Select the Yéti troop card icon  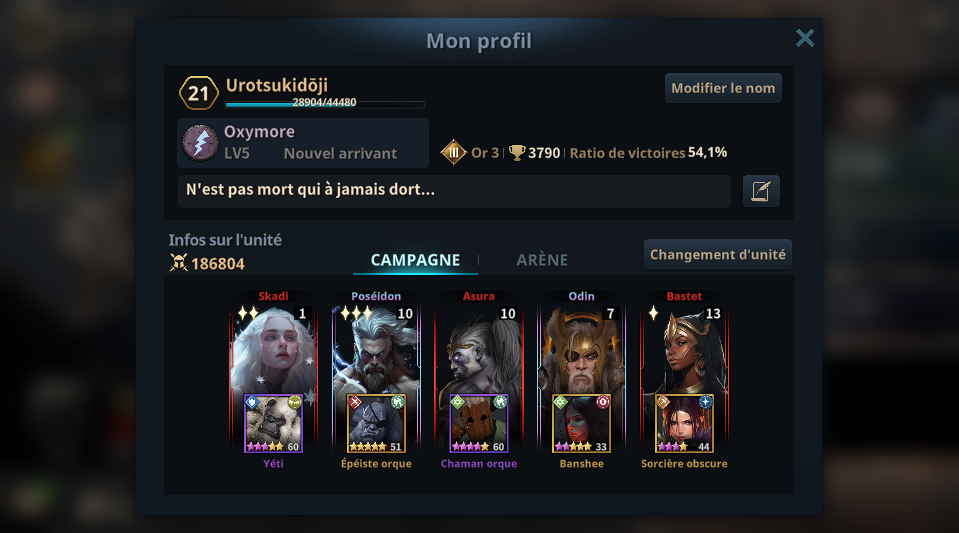pos(273,423)
